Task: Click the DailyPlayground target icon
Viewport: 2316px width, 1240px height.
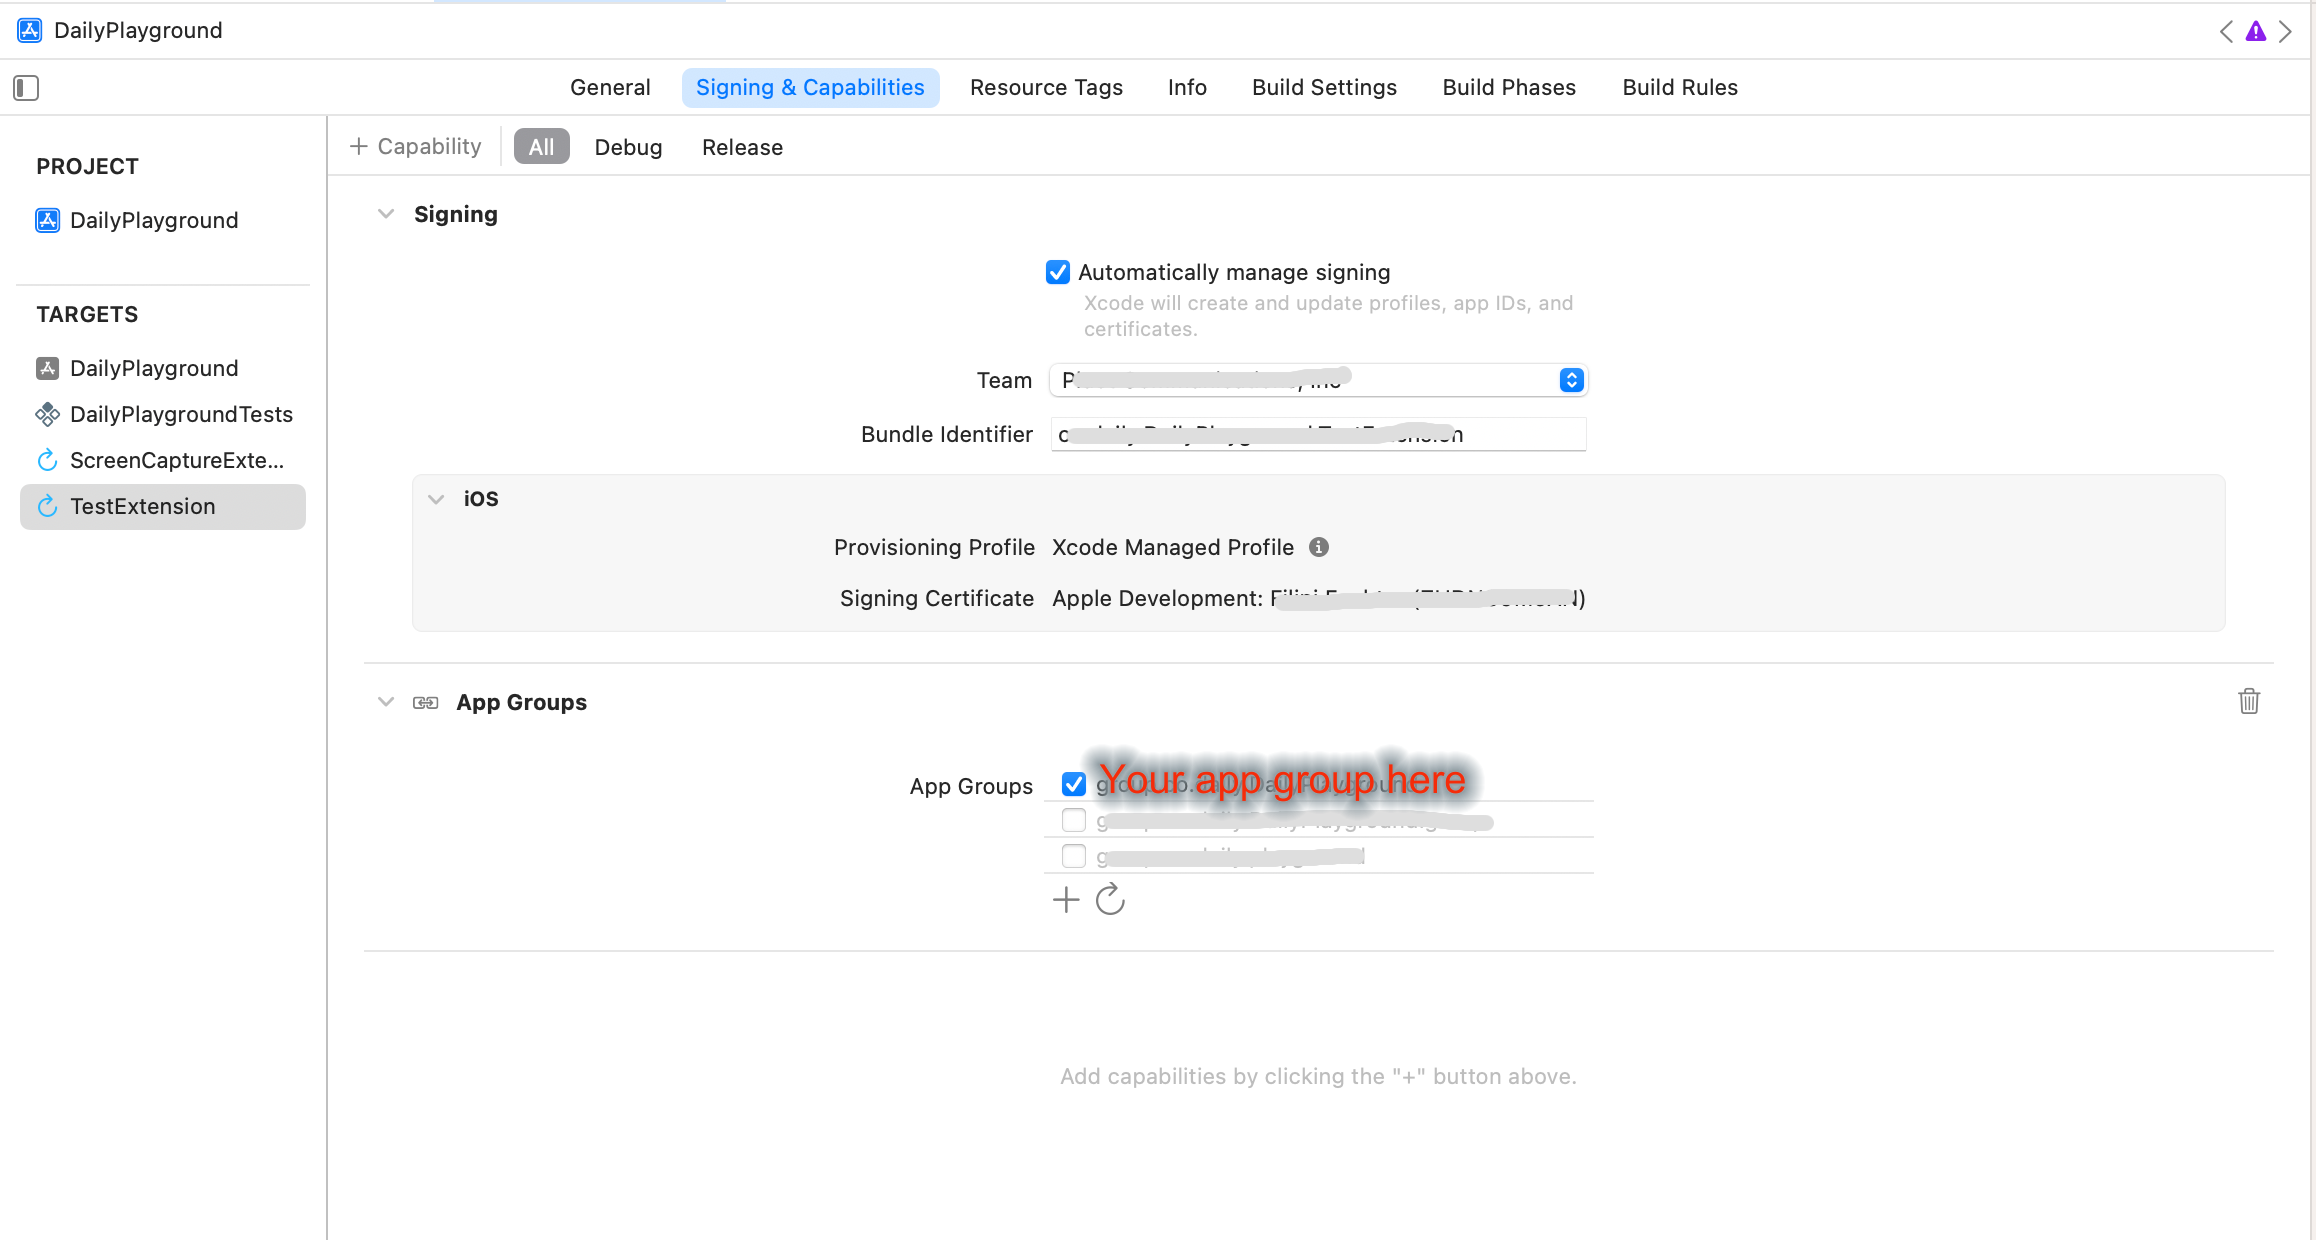Action: tap(49, 367)
